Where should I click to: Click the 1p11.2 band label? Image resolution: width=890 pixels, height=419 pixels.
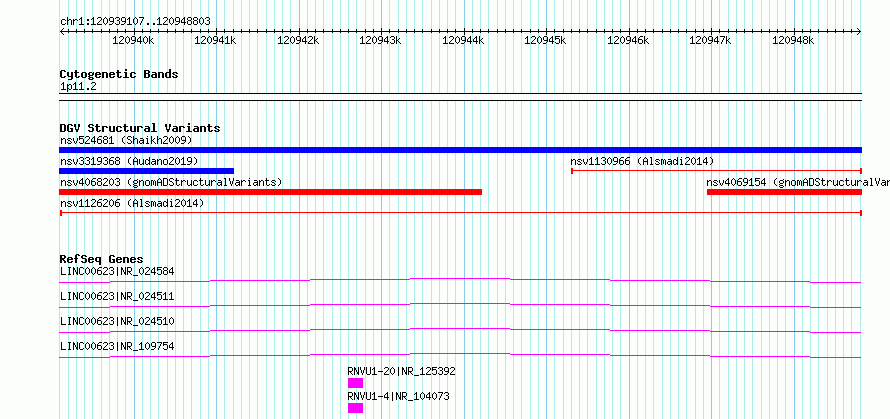click(x=78, y=87)
